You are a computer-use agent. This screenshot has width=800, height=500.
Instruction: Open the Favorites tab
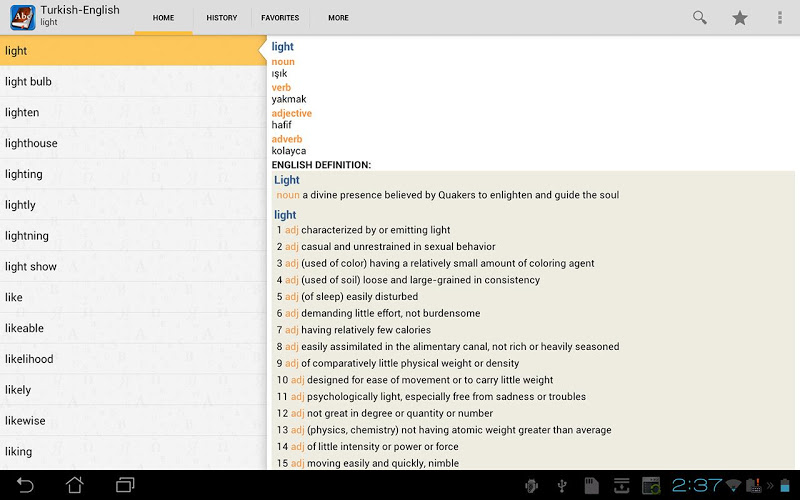(280, 18)
